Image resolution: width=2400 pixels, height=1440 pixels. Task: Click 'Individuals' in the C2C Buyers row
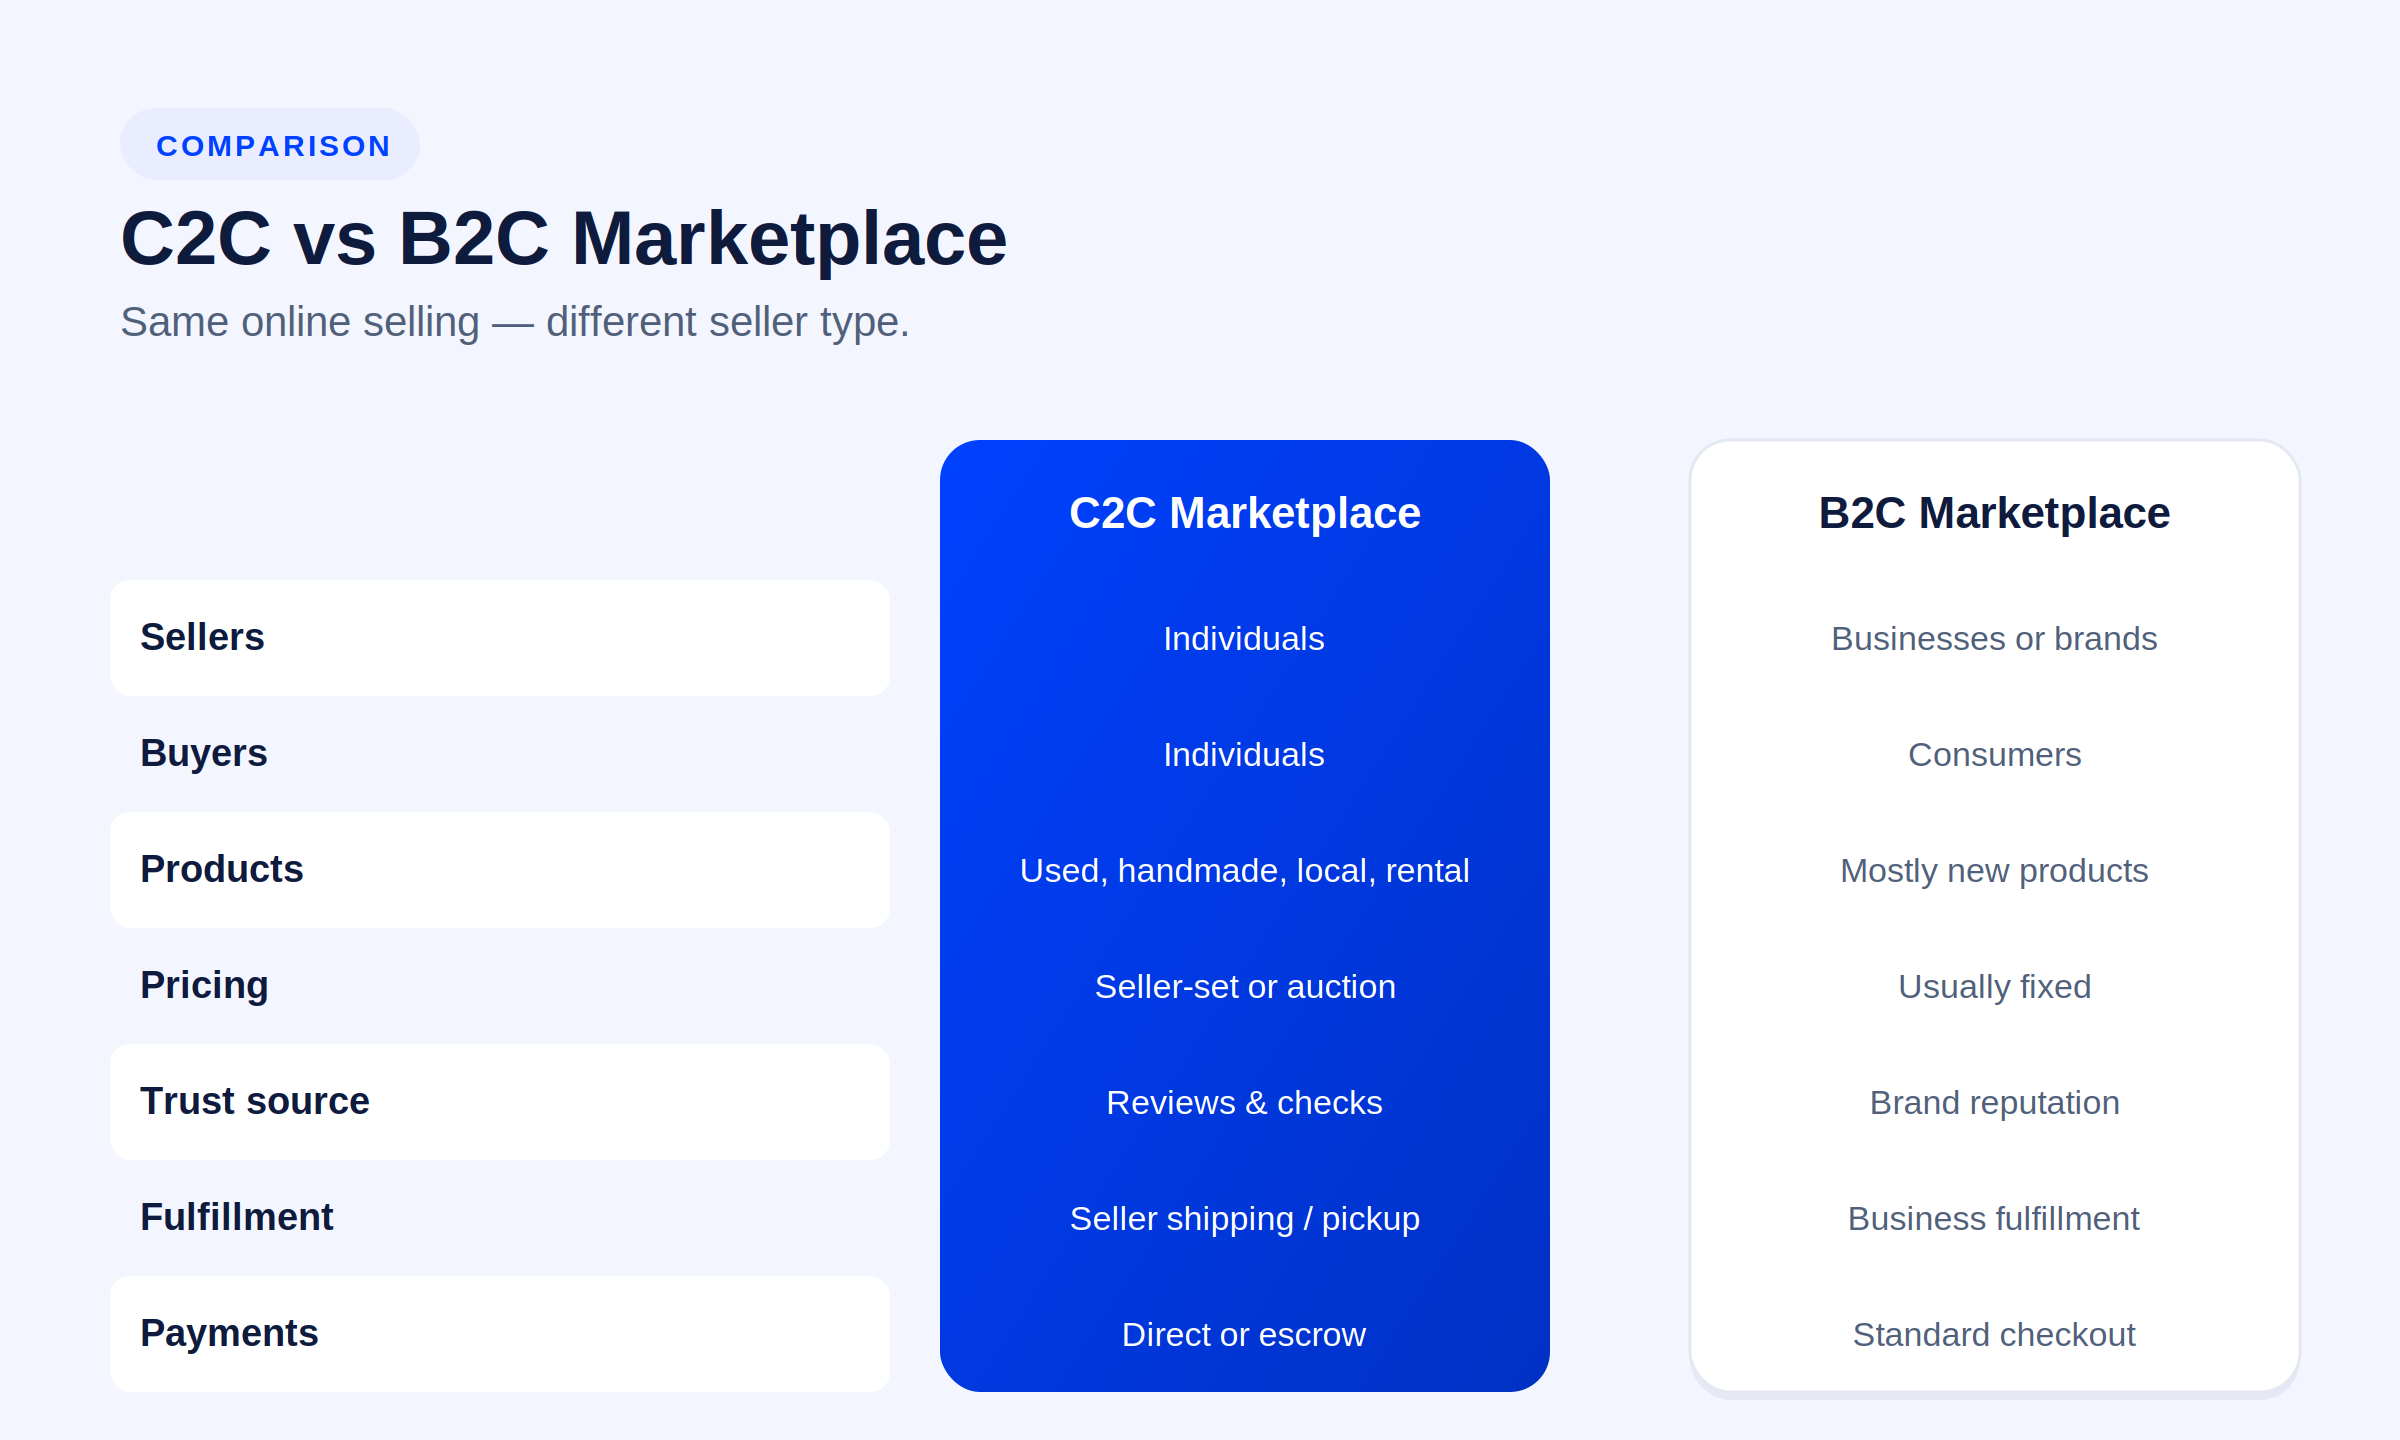1244,755
